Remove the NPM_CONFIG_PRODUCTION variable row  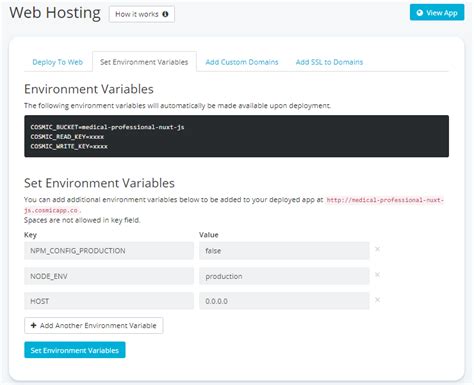pos(377,249)
